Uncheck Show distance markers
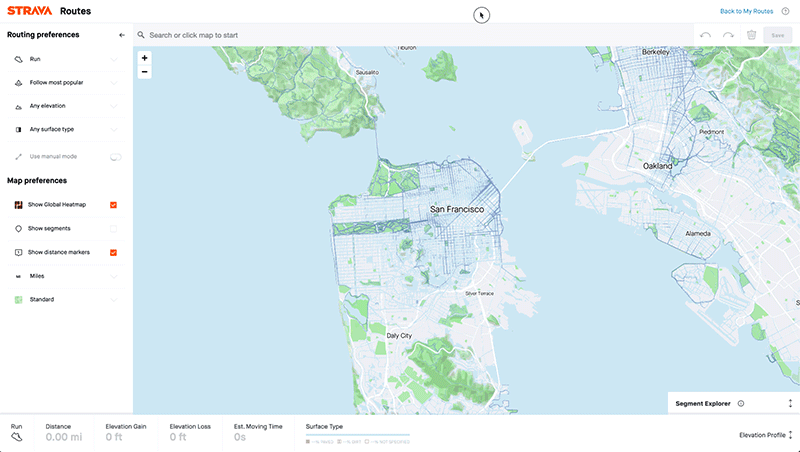The height and width of the screenshot is (452, 800). (113, 253)
